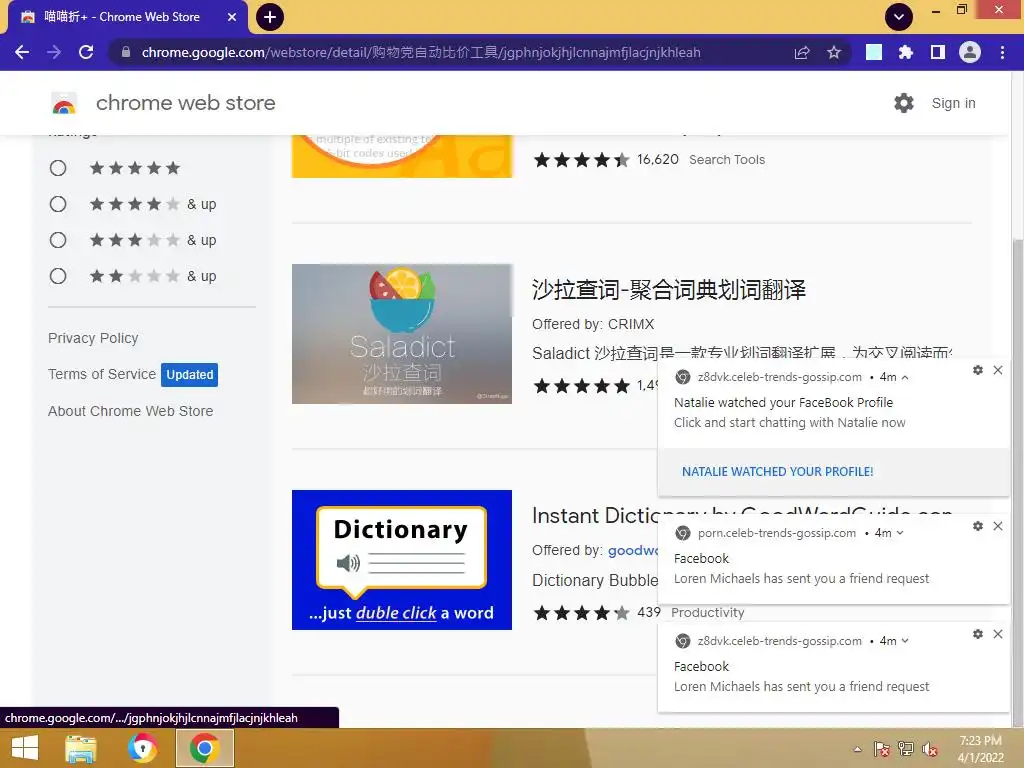Click the light blue extension icon

pos(874,52)
